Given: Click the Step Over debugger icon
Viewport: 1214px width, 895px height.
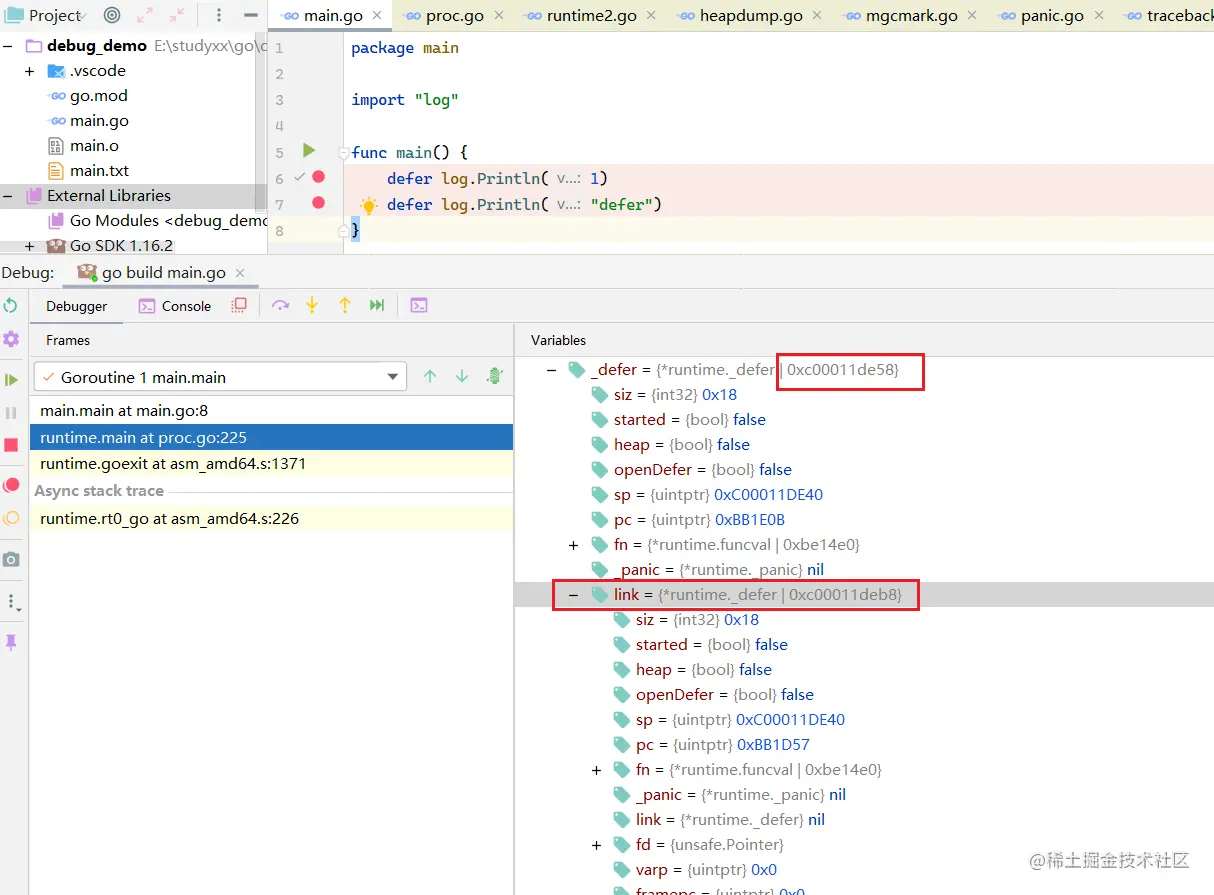Looking at the screenshot, I should point(280,306).
